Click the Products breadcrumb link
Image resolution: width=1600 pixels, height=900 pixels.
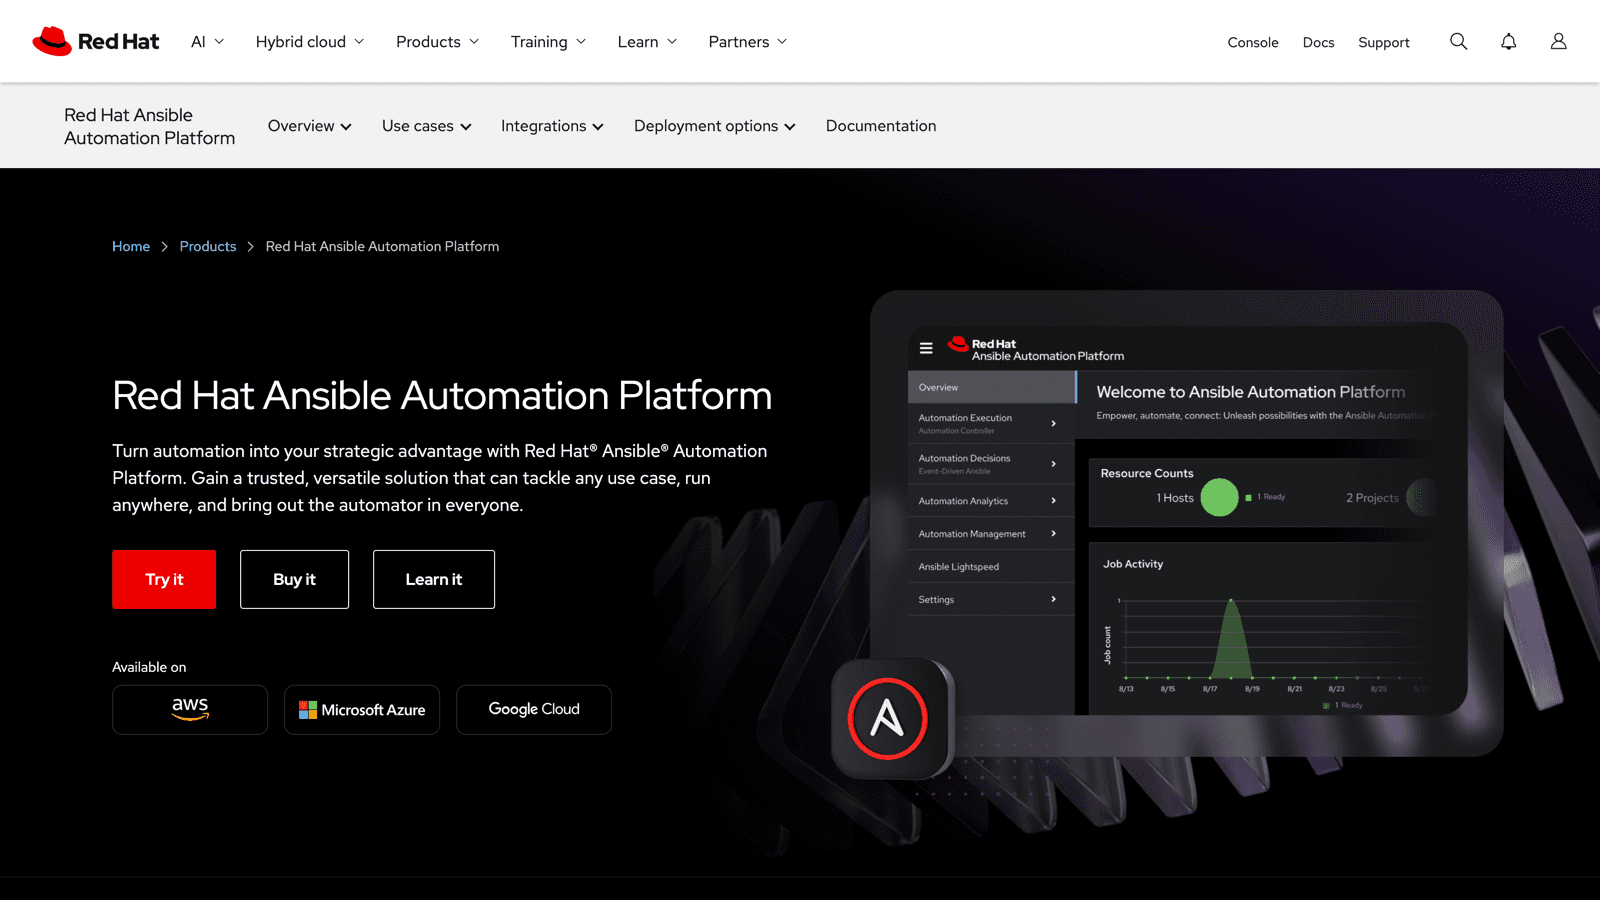pos(208,246)
